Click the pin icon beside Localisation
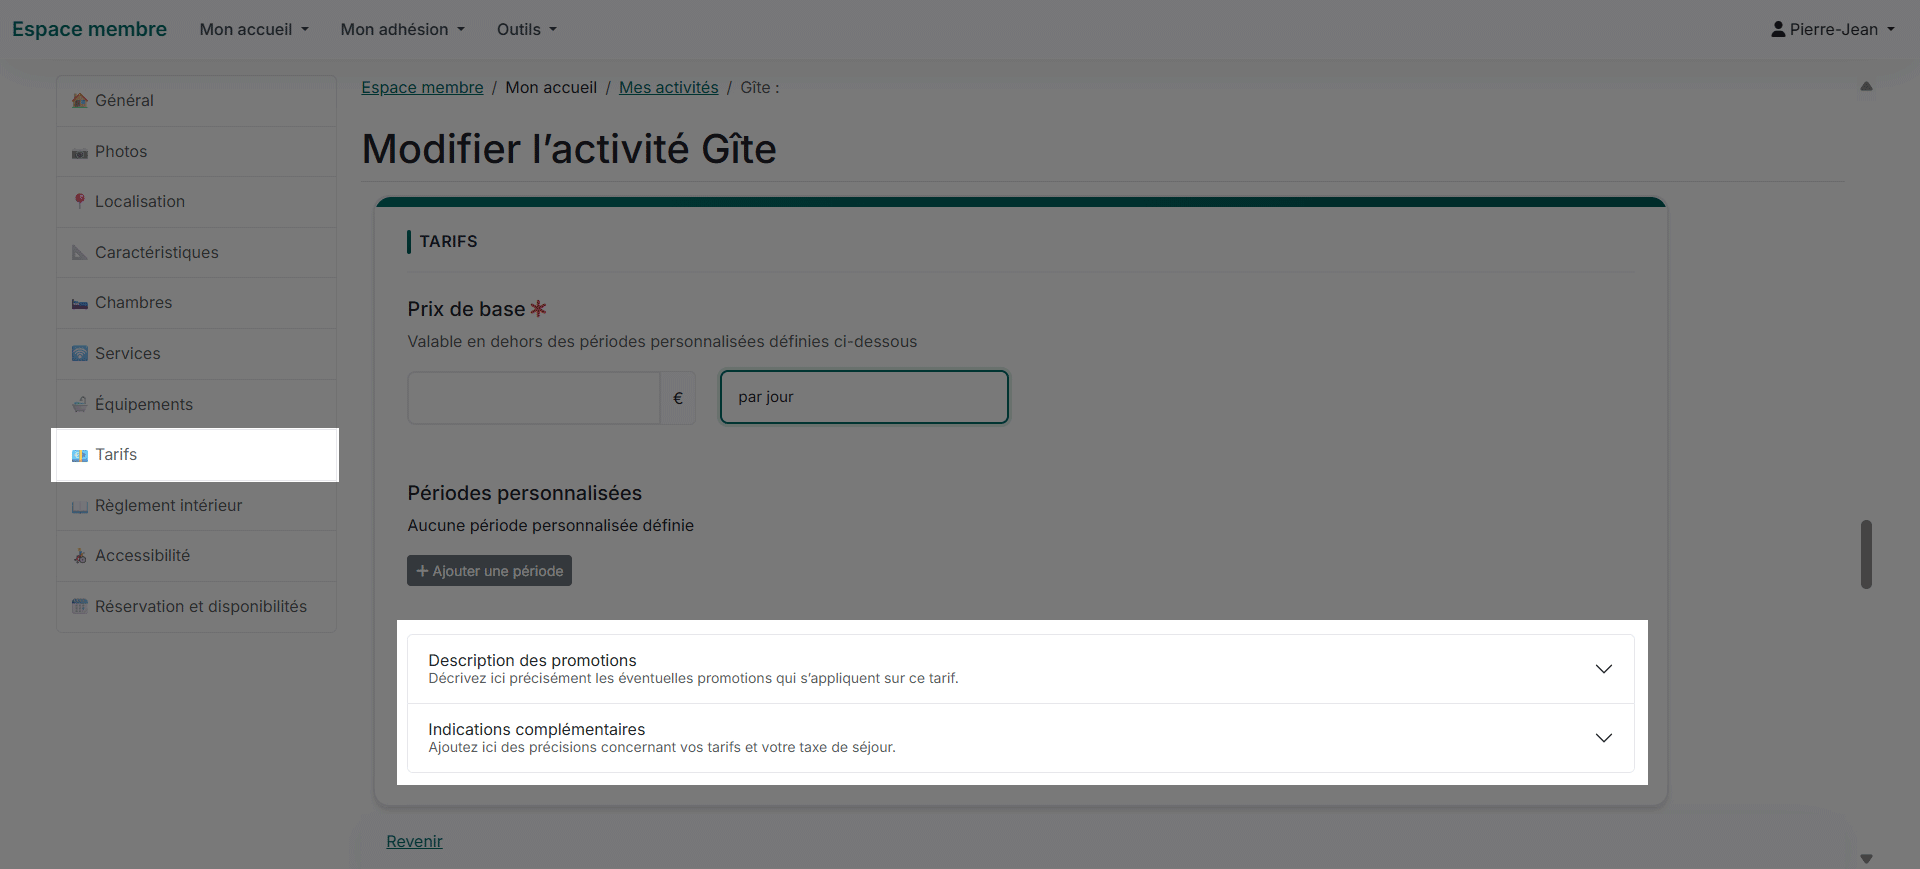The height and width of the screenshot is (869, 1920). click(x=80, y=202)
